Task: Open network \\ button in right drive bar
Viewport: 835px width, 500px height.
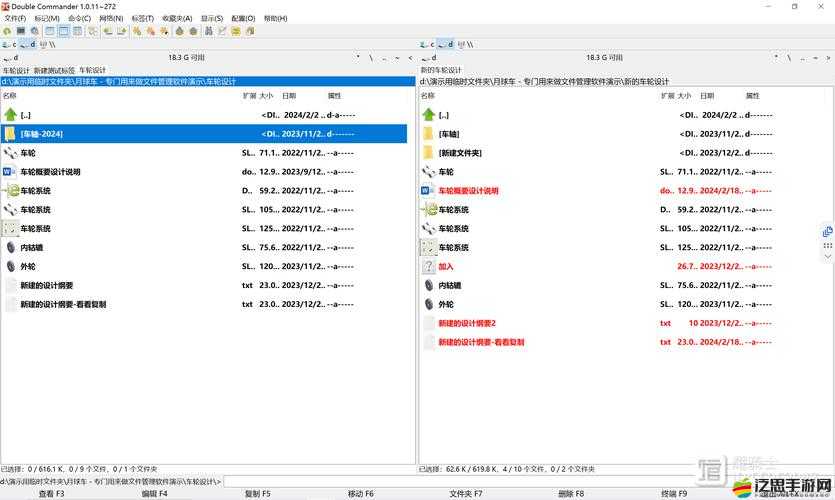Action: [x=465, y=45]
